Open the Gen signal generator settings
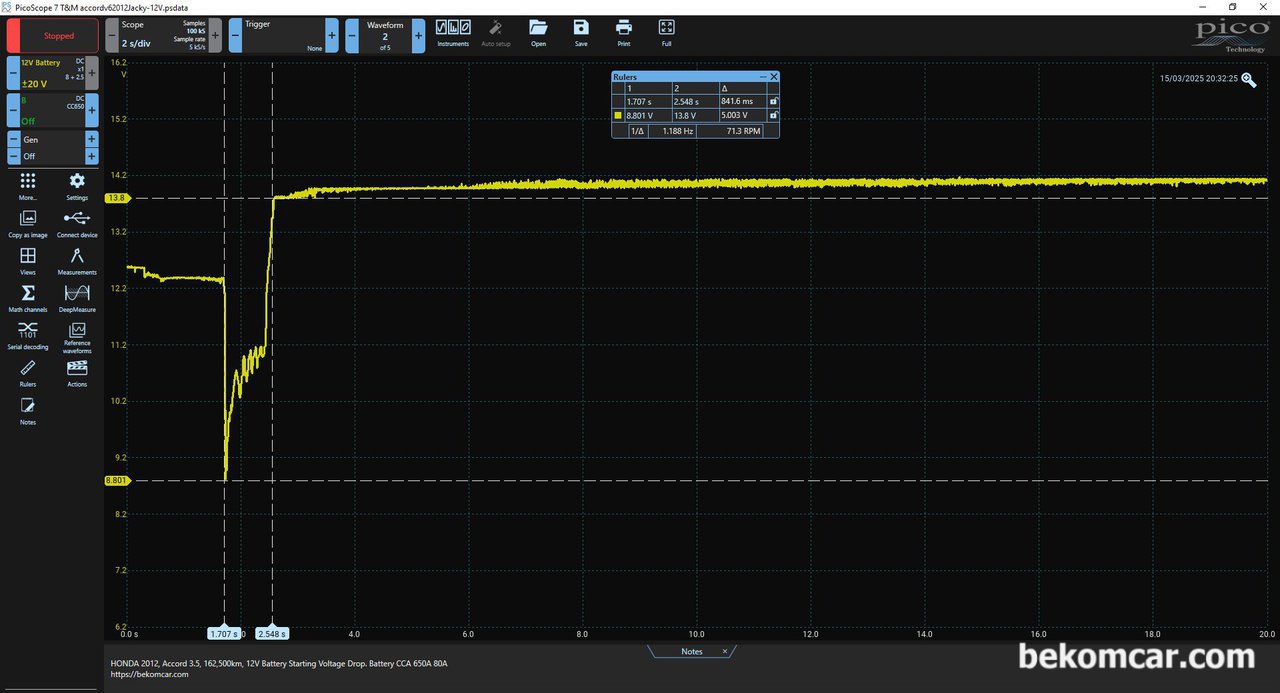Image resolution: width=1280 pixels, height=693 pixels. tap(52, 140)
